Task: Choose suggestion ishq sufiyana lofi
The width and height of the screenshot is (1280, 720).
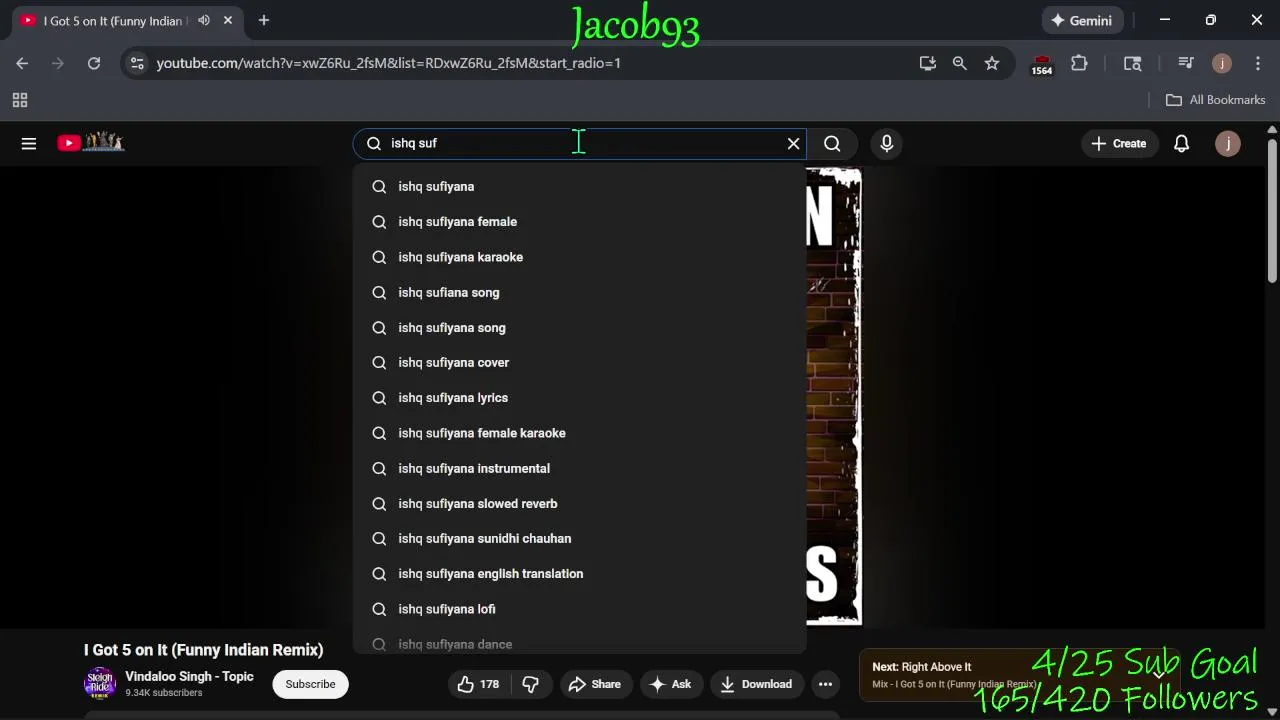Action: click(580, 609)
